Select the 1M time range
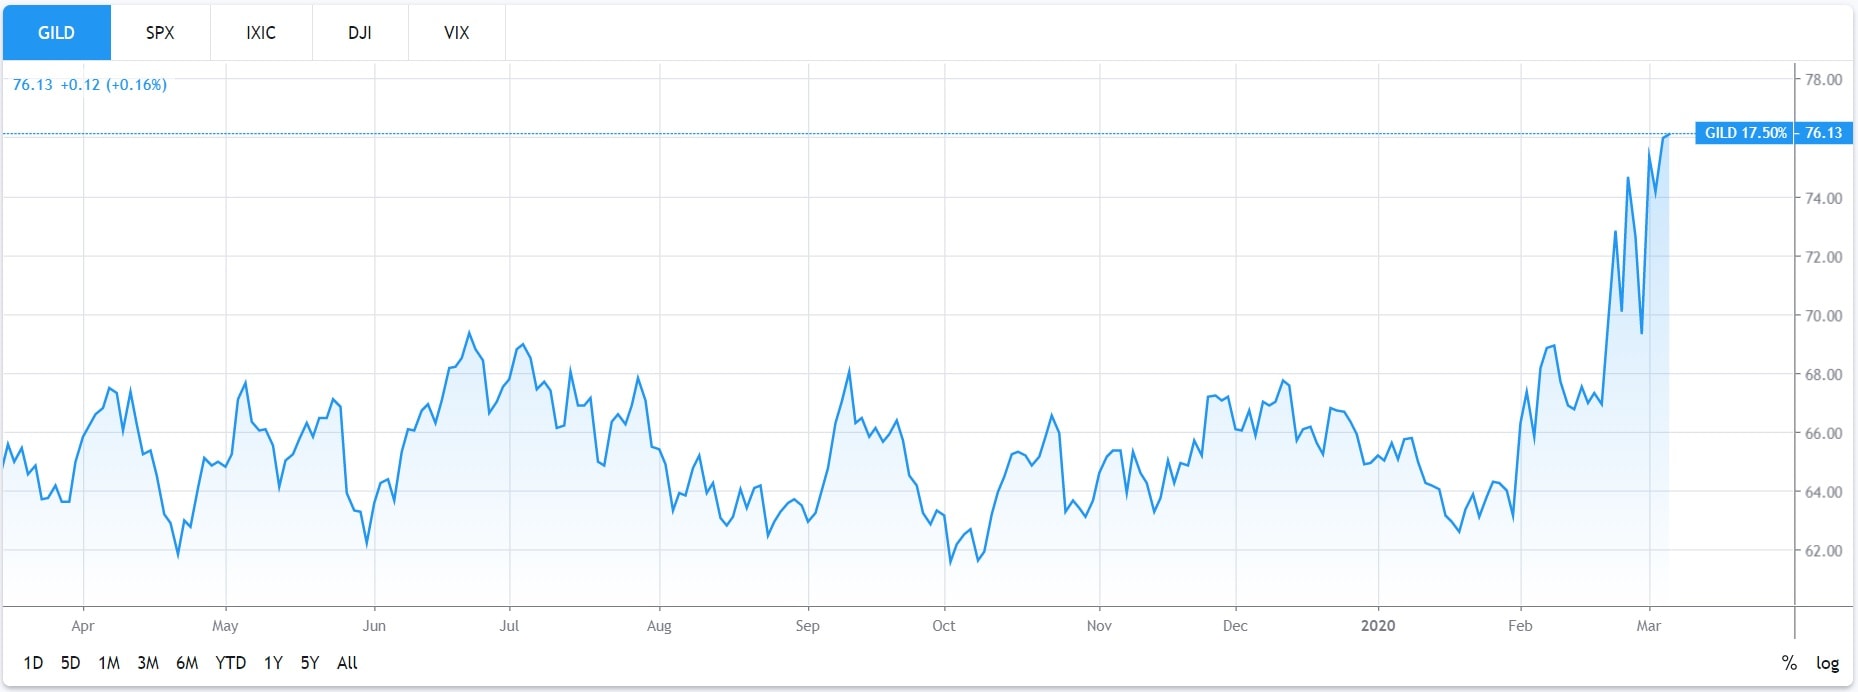1858x692 pixels. click(x=109, y=663)
